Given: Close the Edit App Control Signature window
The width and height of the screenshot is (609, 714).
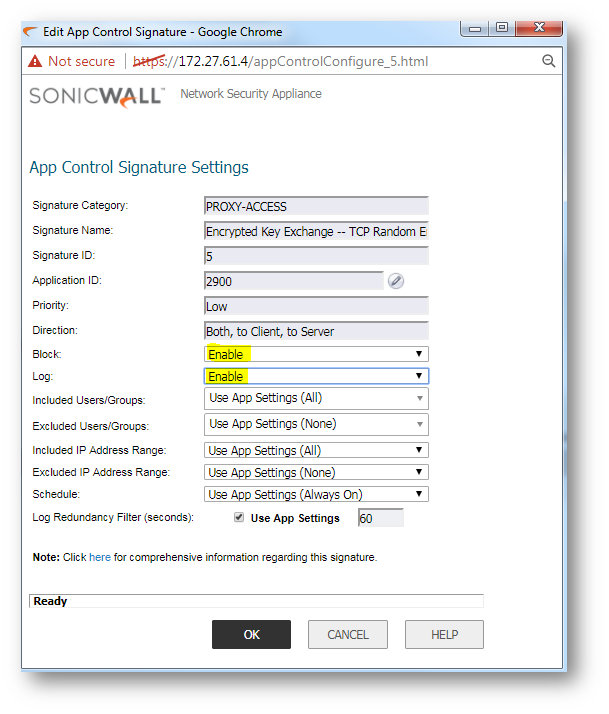Looking at the screenshot, I should (x=539, y=28).
